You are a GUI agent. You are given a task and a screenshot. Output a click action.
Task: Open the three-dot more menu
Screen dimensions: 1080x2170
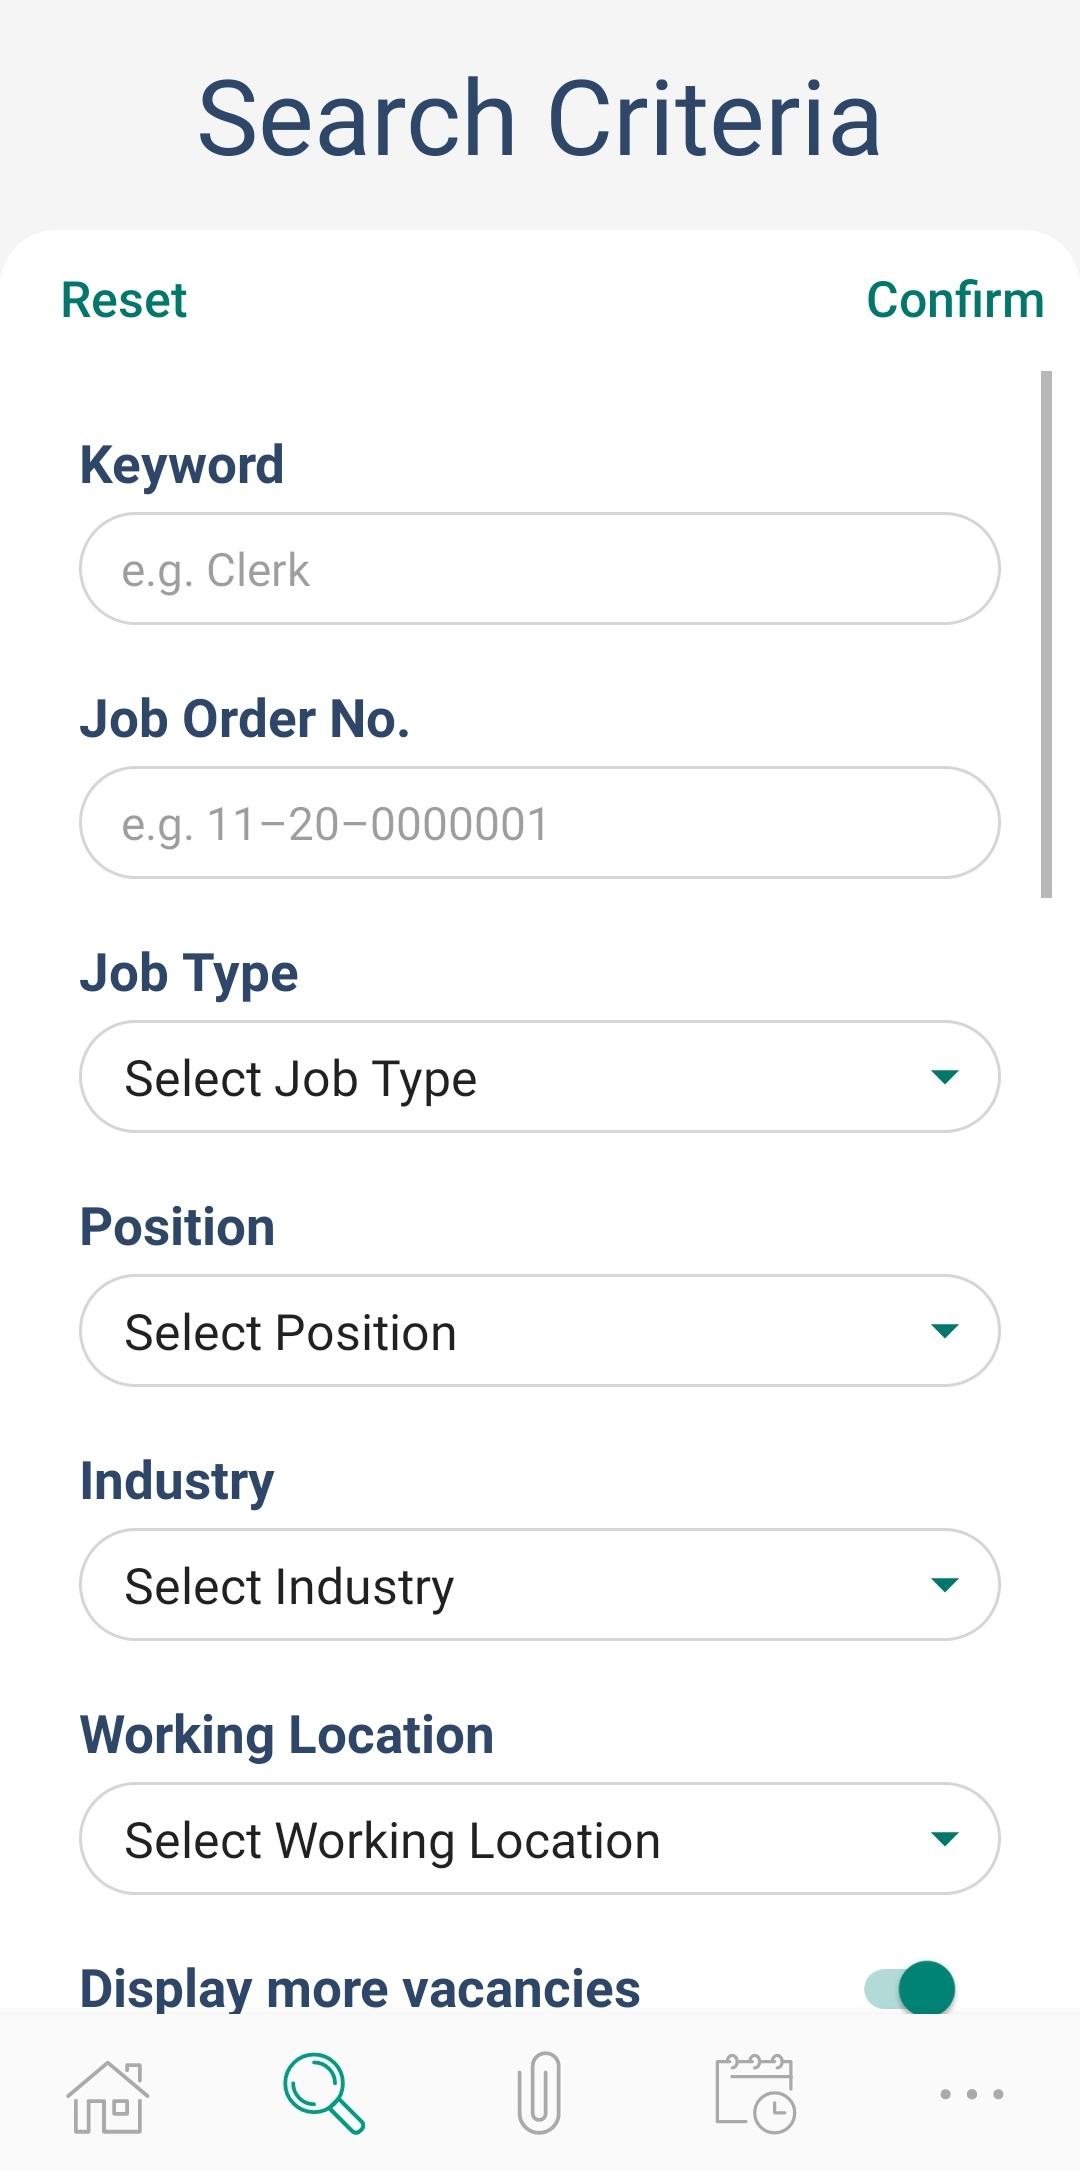[971, 2093]
